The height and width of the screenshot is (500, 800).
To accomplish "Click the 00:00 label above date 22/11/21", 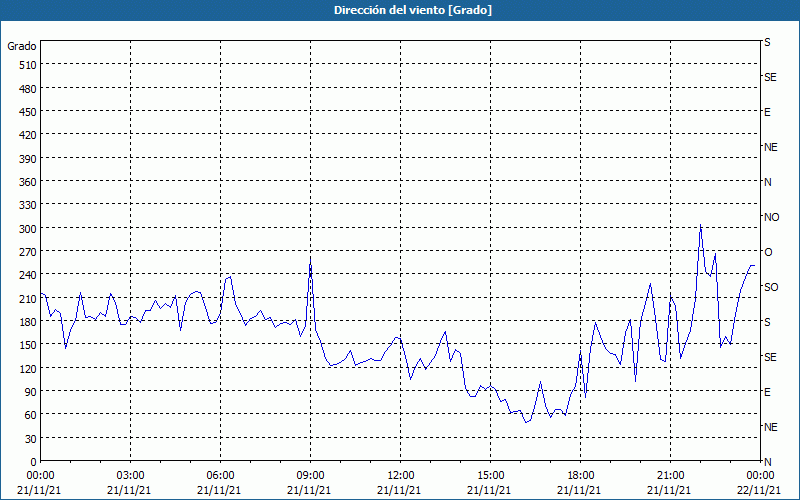I will pyautogui.click(x=760, y=476).
